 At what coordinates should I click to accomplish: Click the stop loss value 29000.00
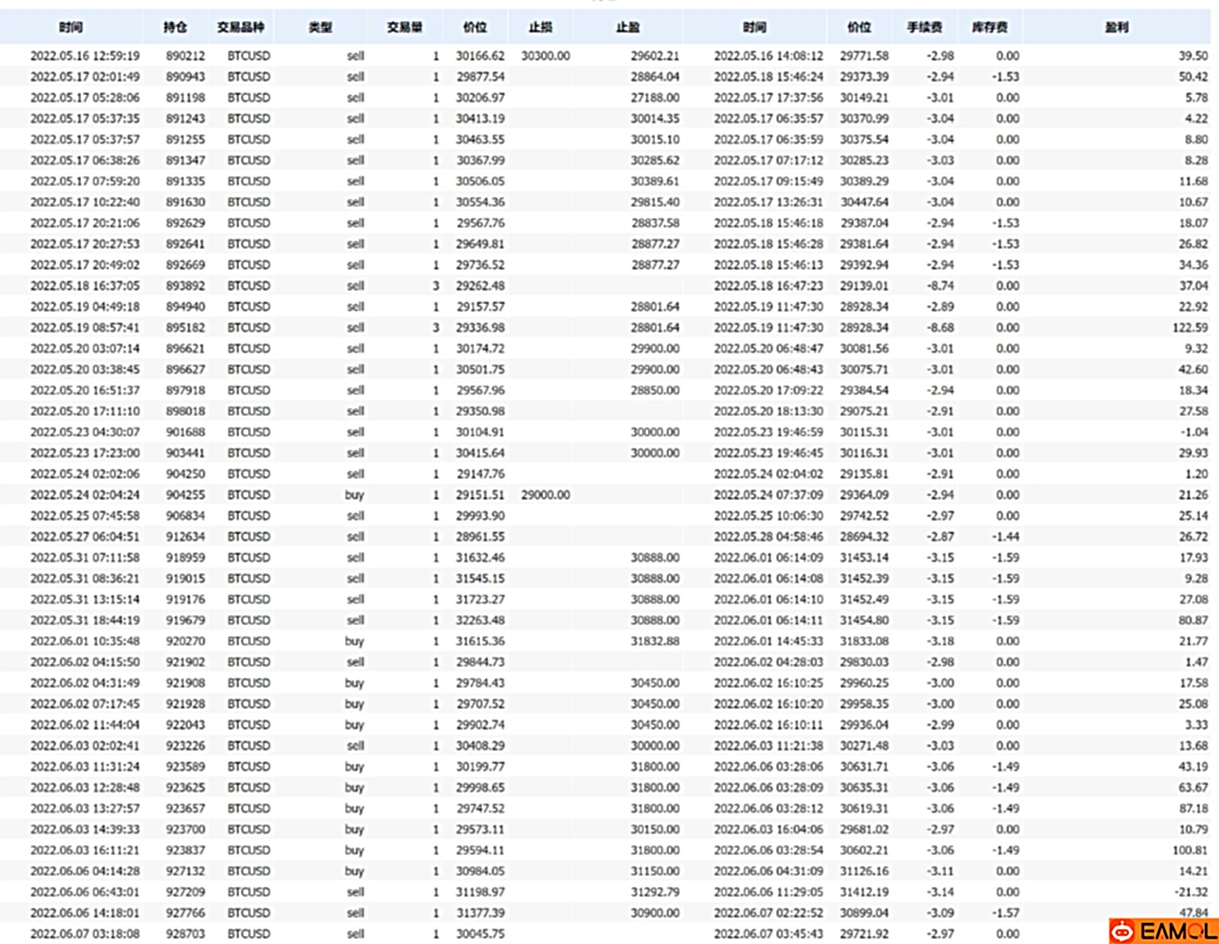click(546, 495)
